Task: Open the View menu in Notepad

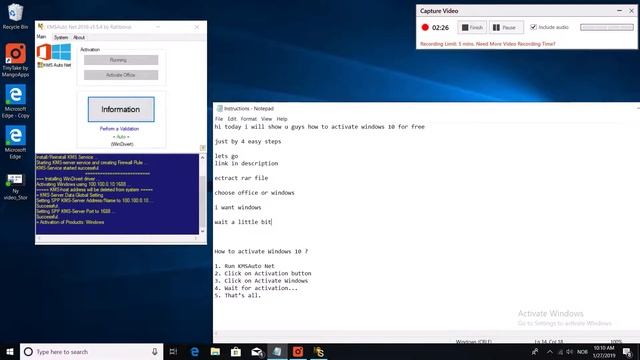Action: pyautogui.click(x=266, y=119)
